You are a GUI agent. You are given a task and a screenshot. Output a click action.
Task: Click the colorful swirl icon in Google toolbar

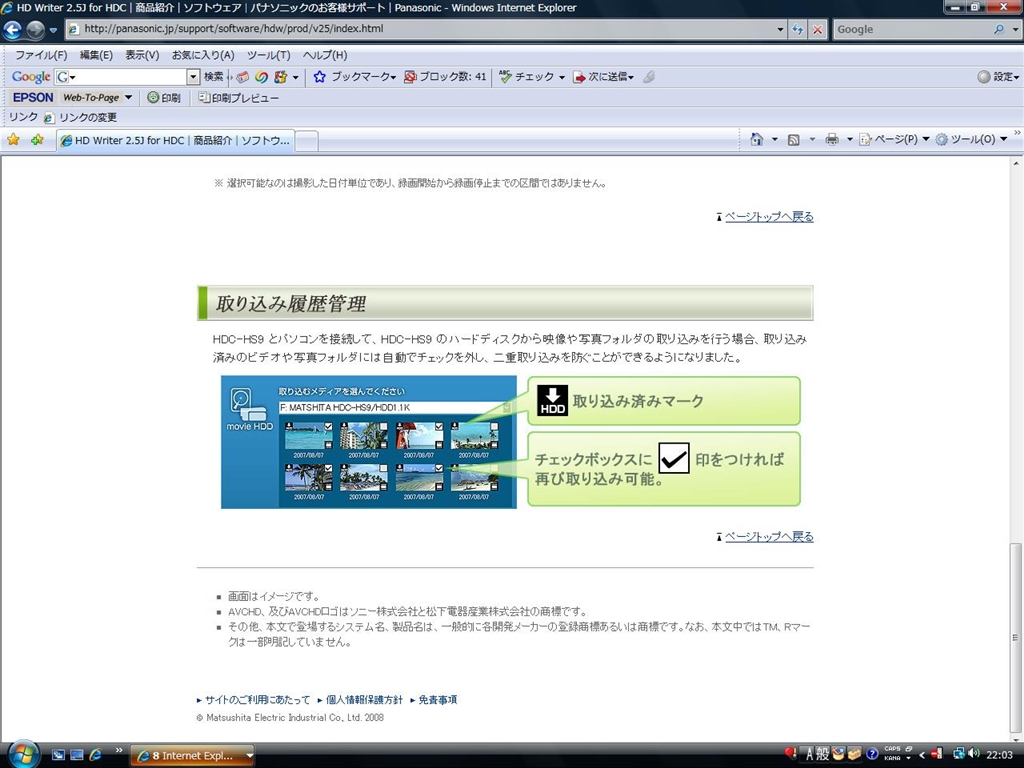261,77
